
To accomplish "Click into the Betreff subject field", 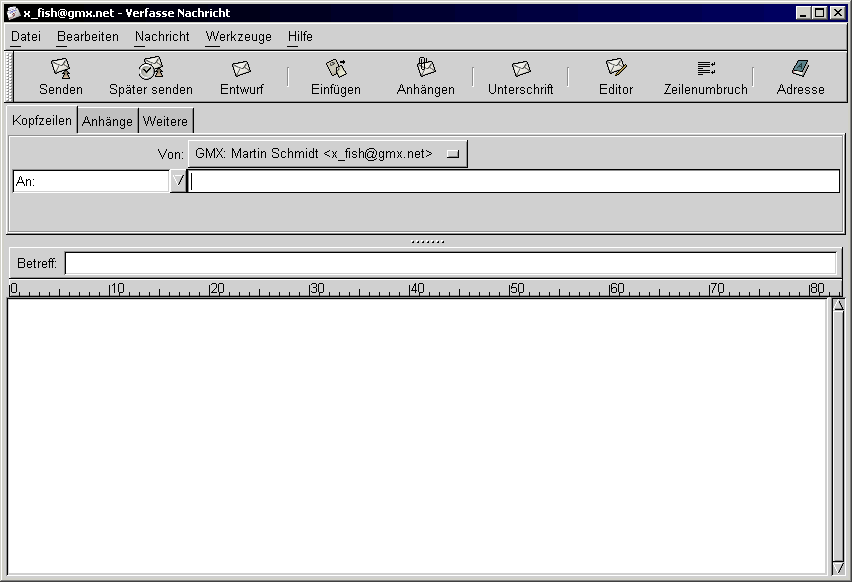I will [x=450, y=264].
